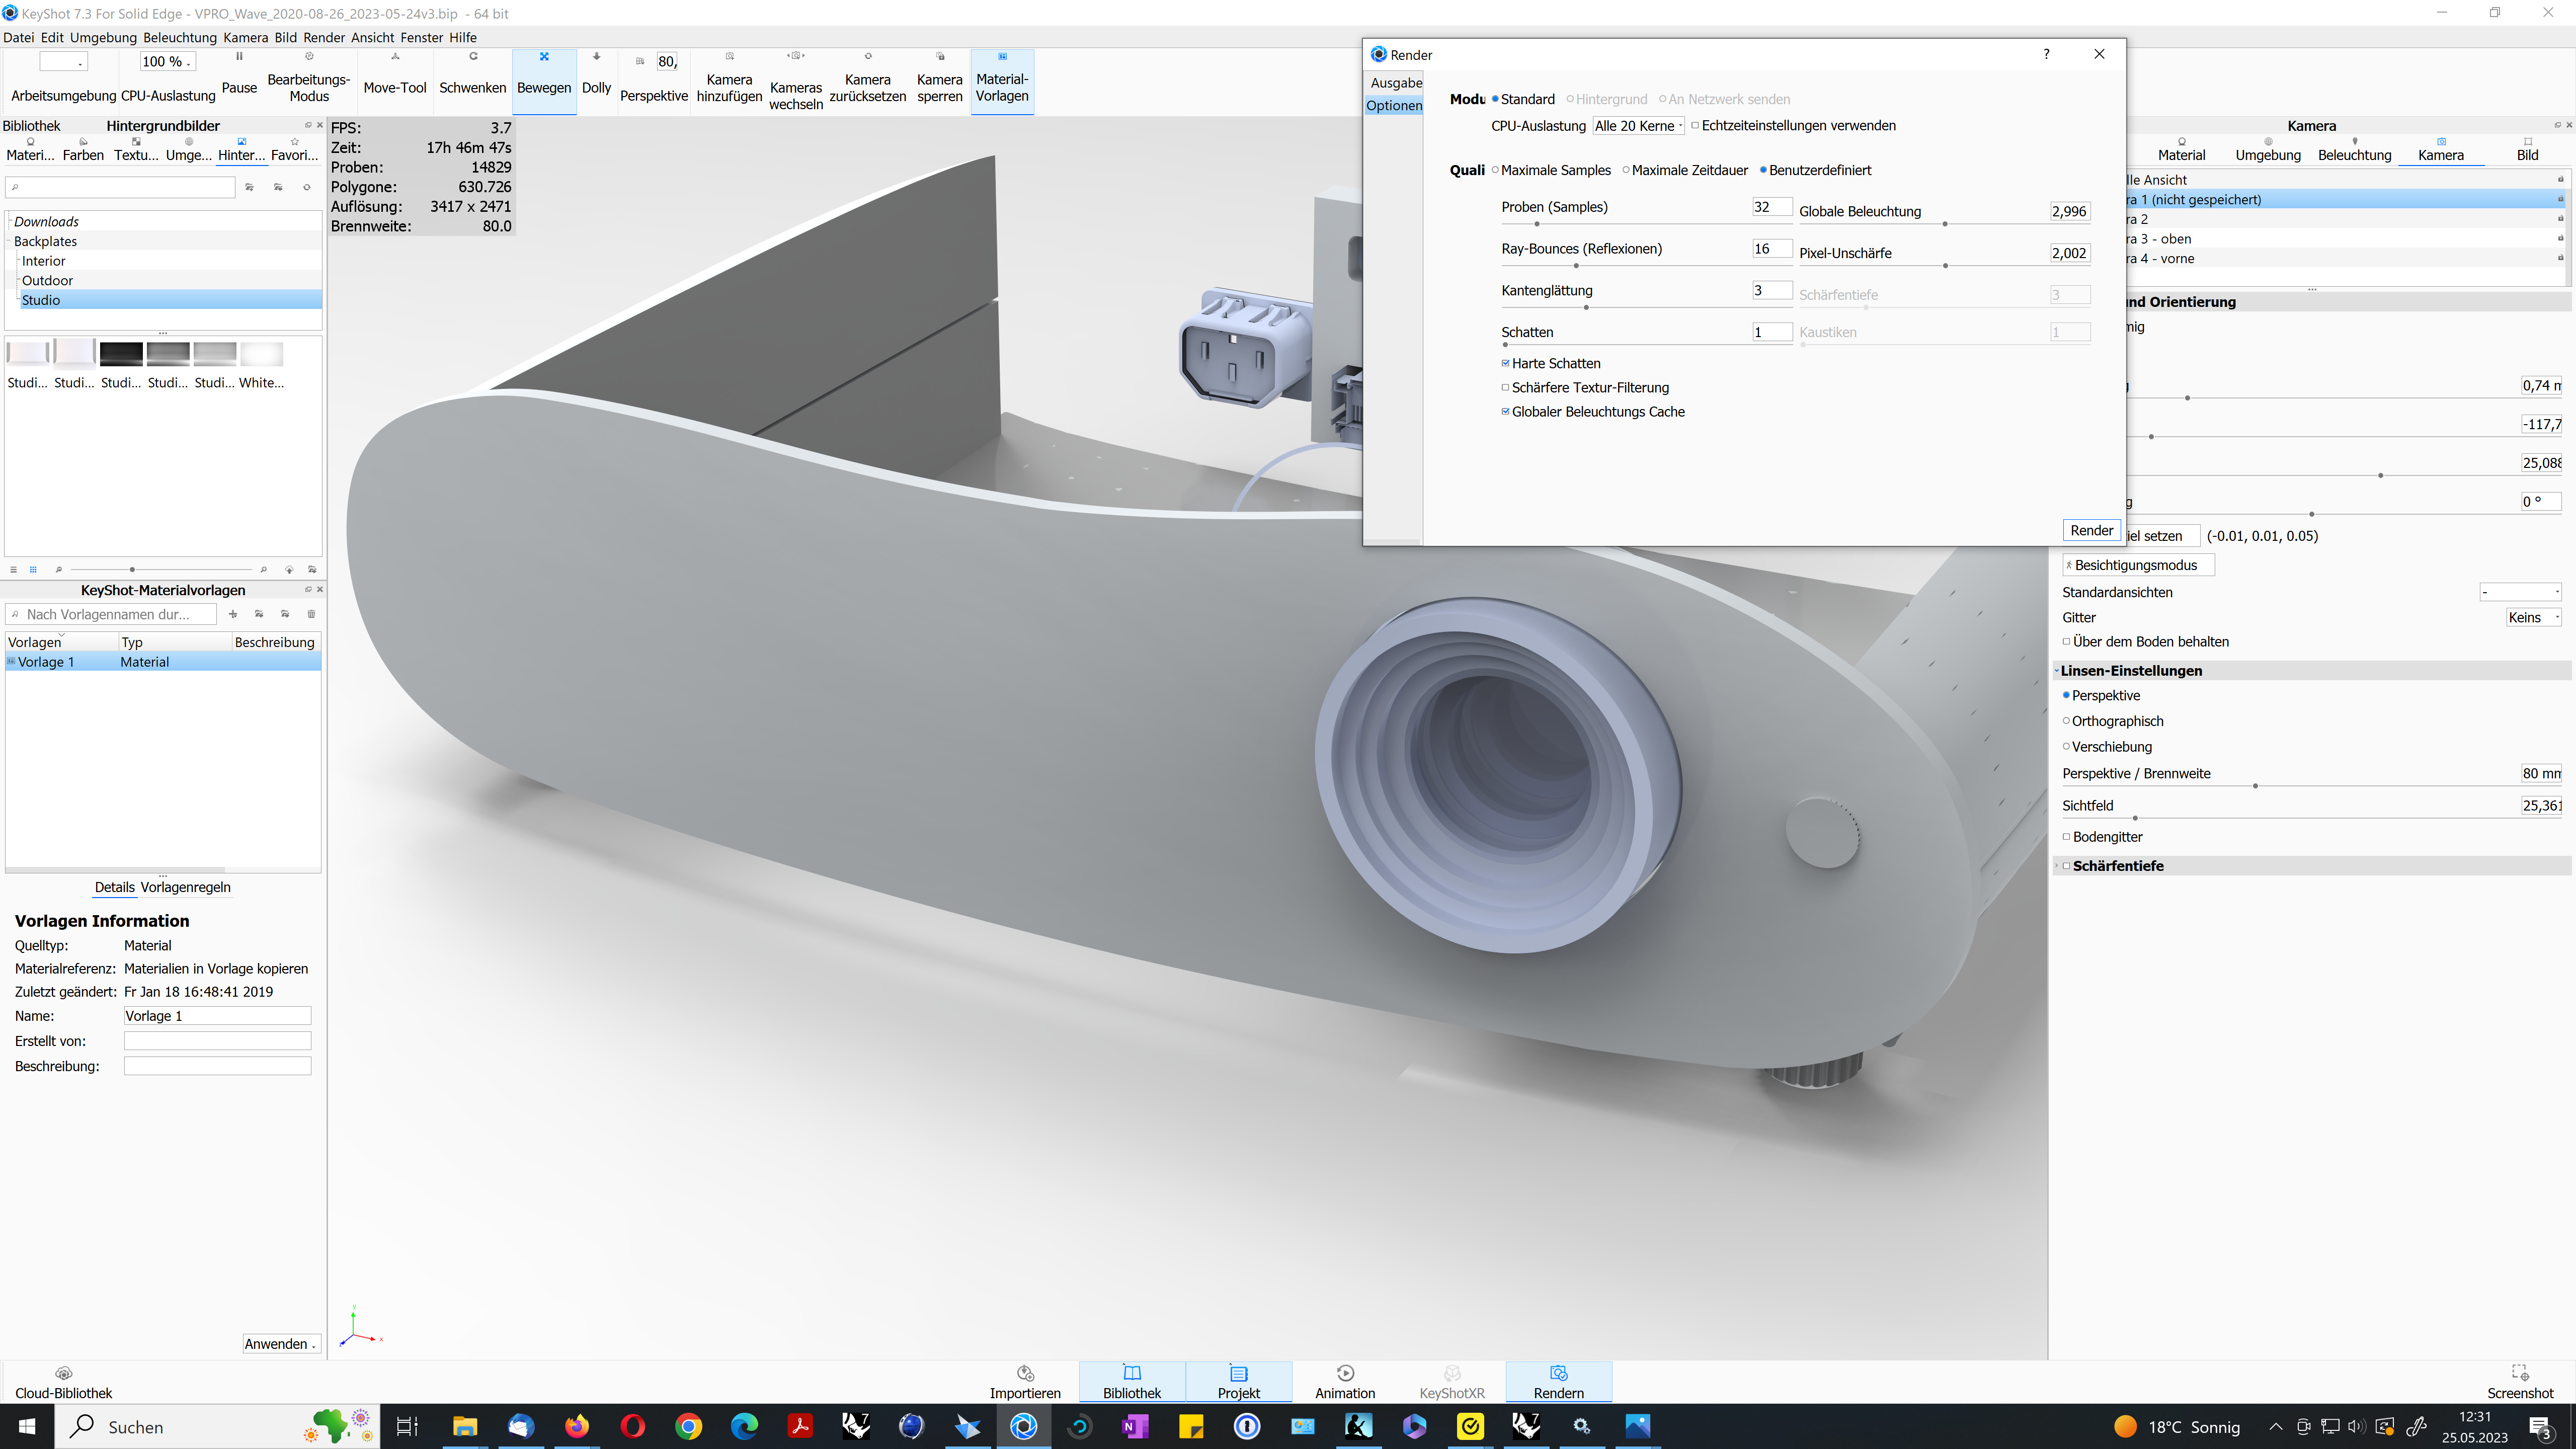Click Kamera sperren toolbar icon
The image size is (2576, 1449).
(x=940, y=77)
